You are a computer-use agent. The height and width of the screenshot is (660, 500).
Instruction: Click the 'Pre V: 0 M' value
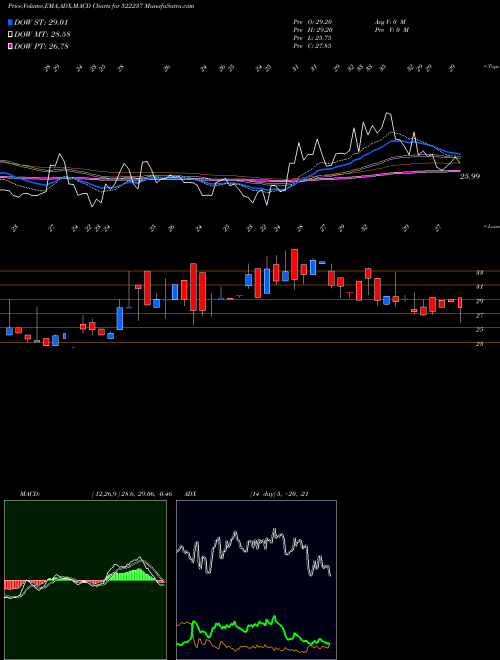pyautogui.click(x=391, y=30)
